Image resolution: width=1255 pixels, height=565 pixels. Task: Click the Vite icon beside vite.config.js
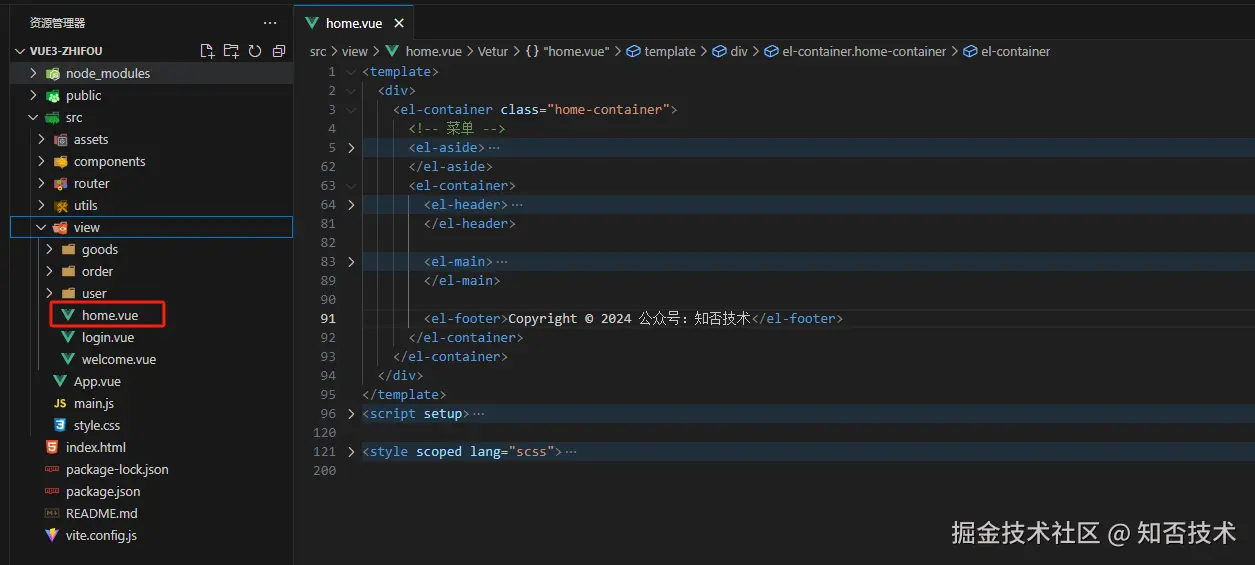[x=52, y=535]
